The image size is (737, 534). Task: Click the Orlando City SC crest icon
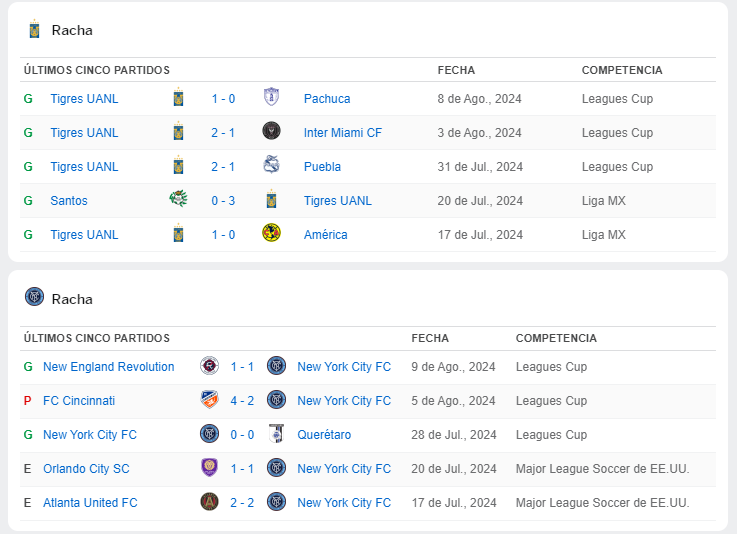209,468
